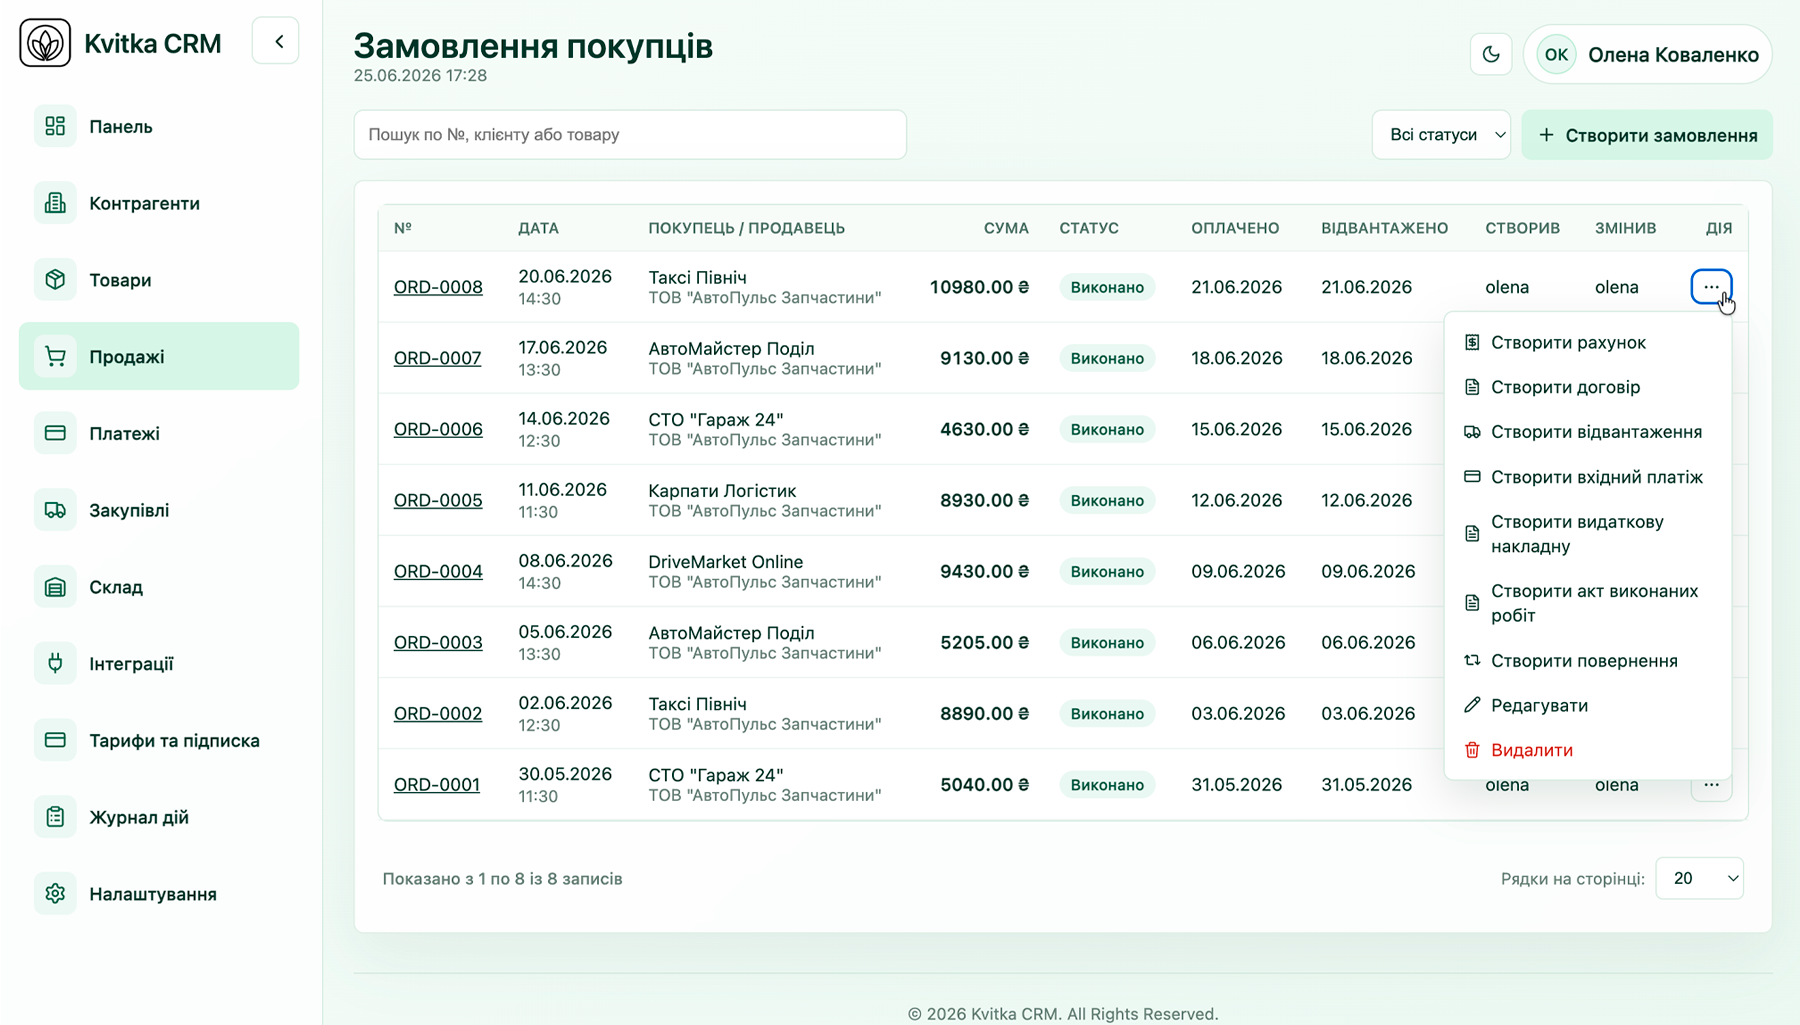Open the Журнал дій clipboard icon
The height and width of the screenshot is (1025, 1800).
click(55, 817)
